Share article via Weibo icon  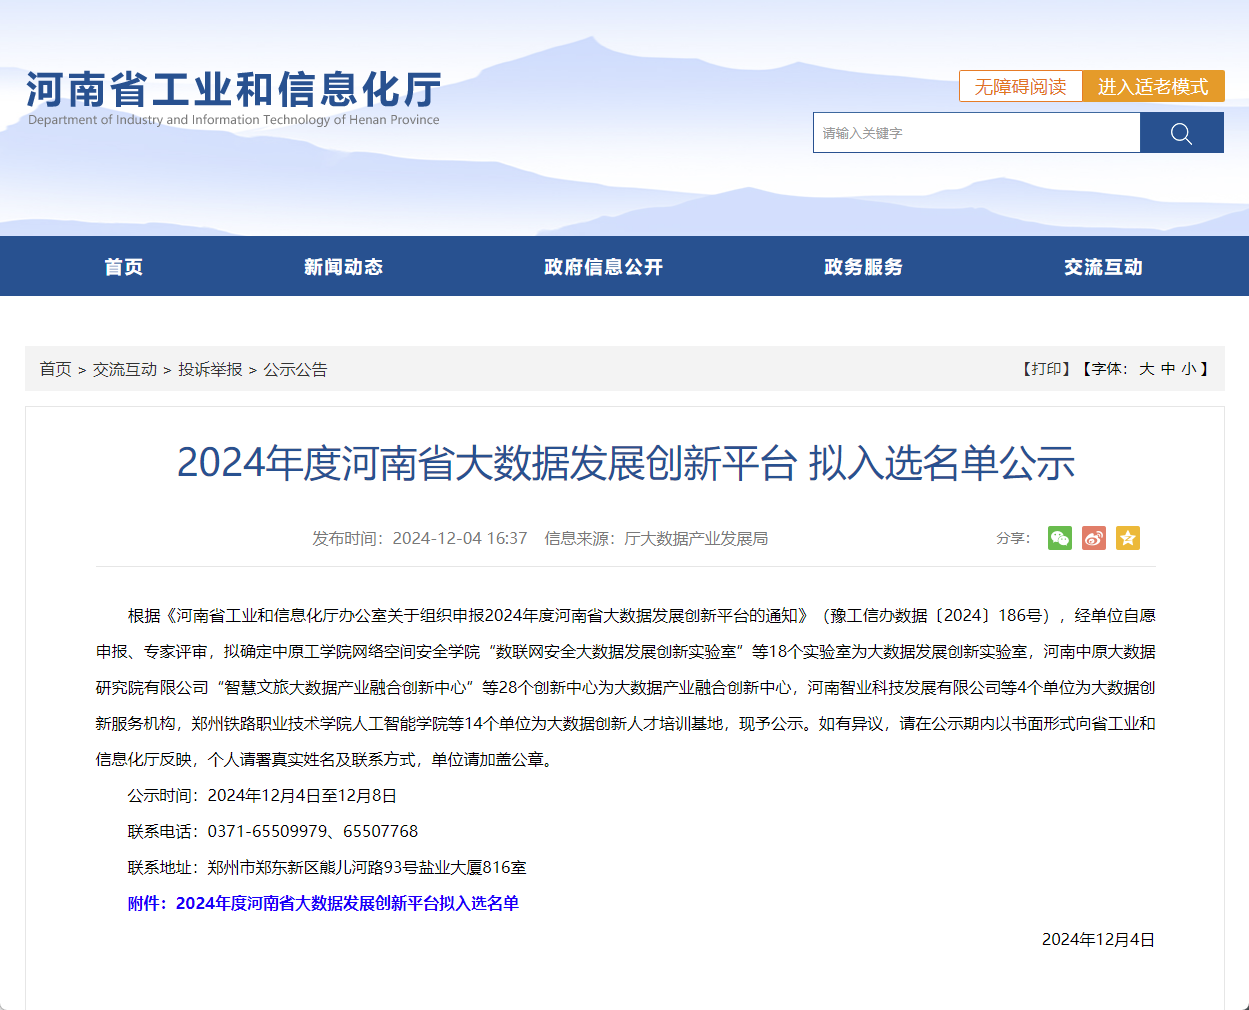[1094, 538]
